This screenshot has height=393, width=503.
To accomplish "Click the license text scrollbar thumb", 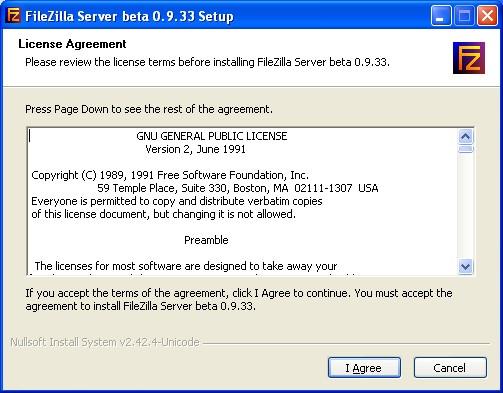I will 465,149.
